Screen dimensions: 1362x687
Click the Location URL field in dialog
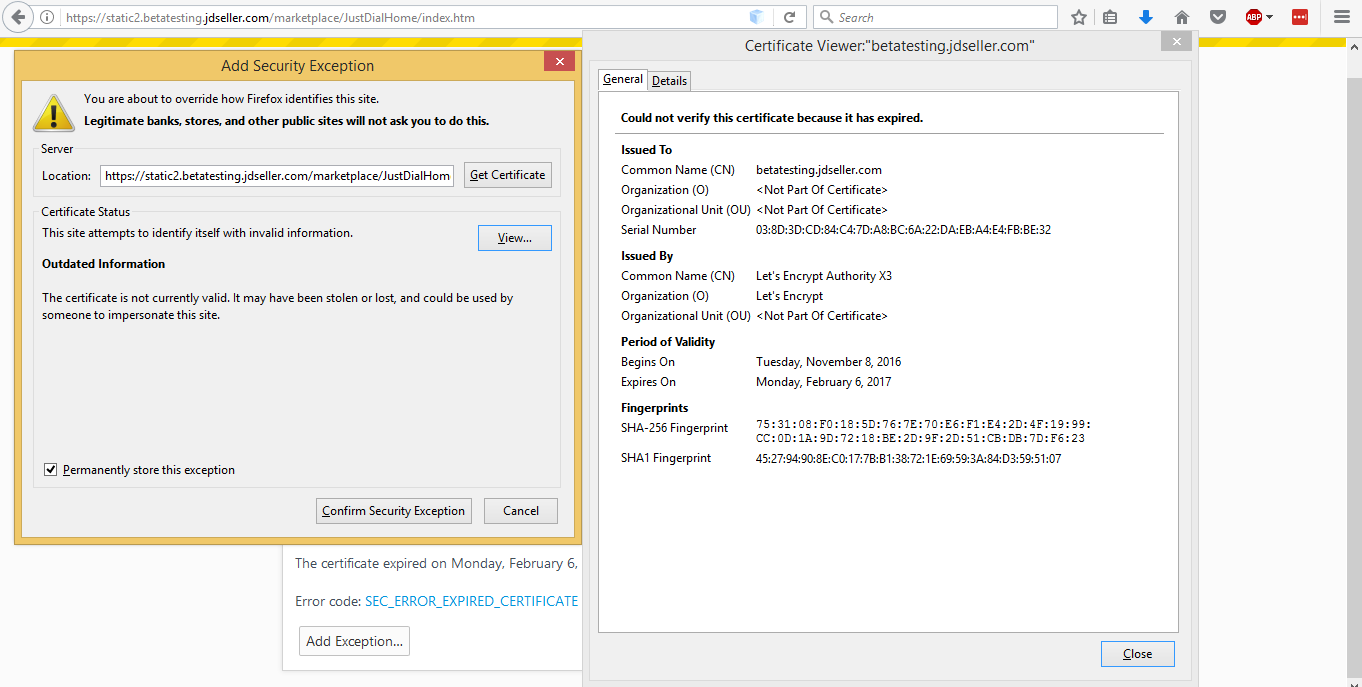[277, 175]
